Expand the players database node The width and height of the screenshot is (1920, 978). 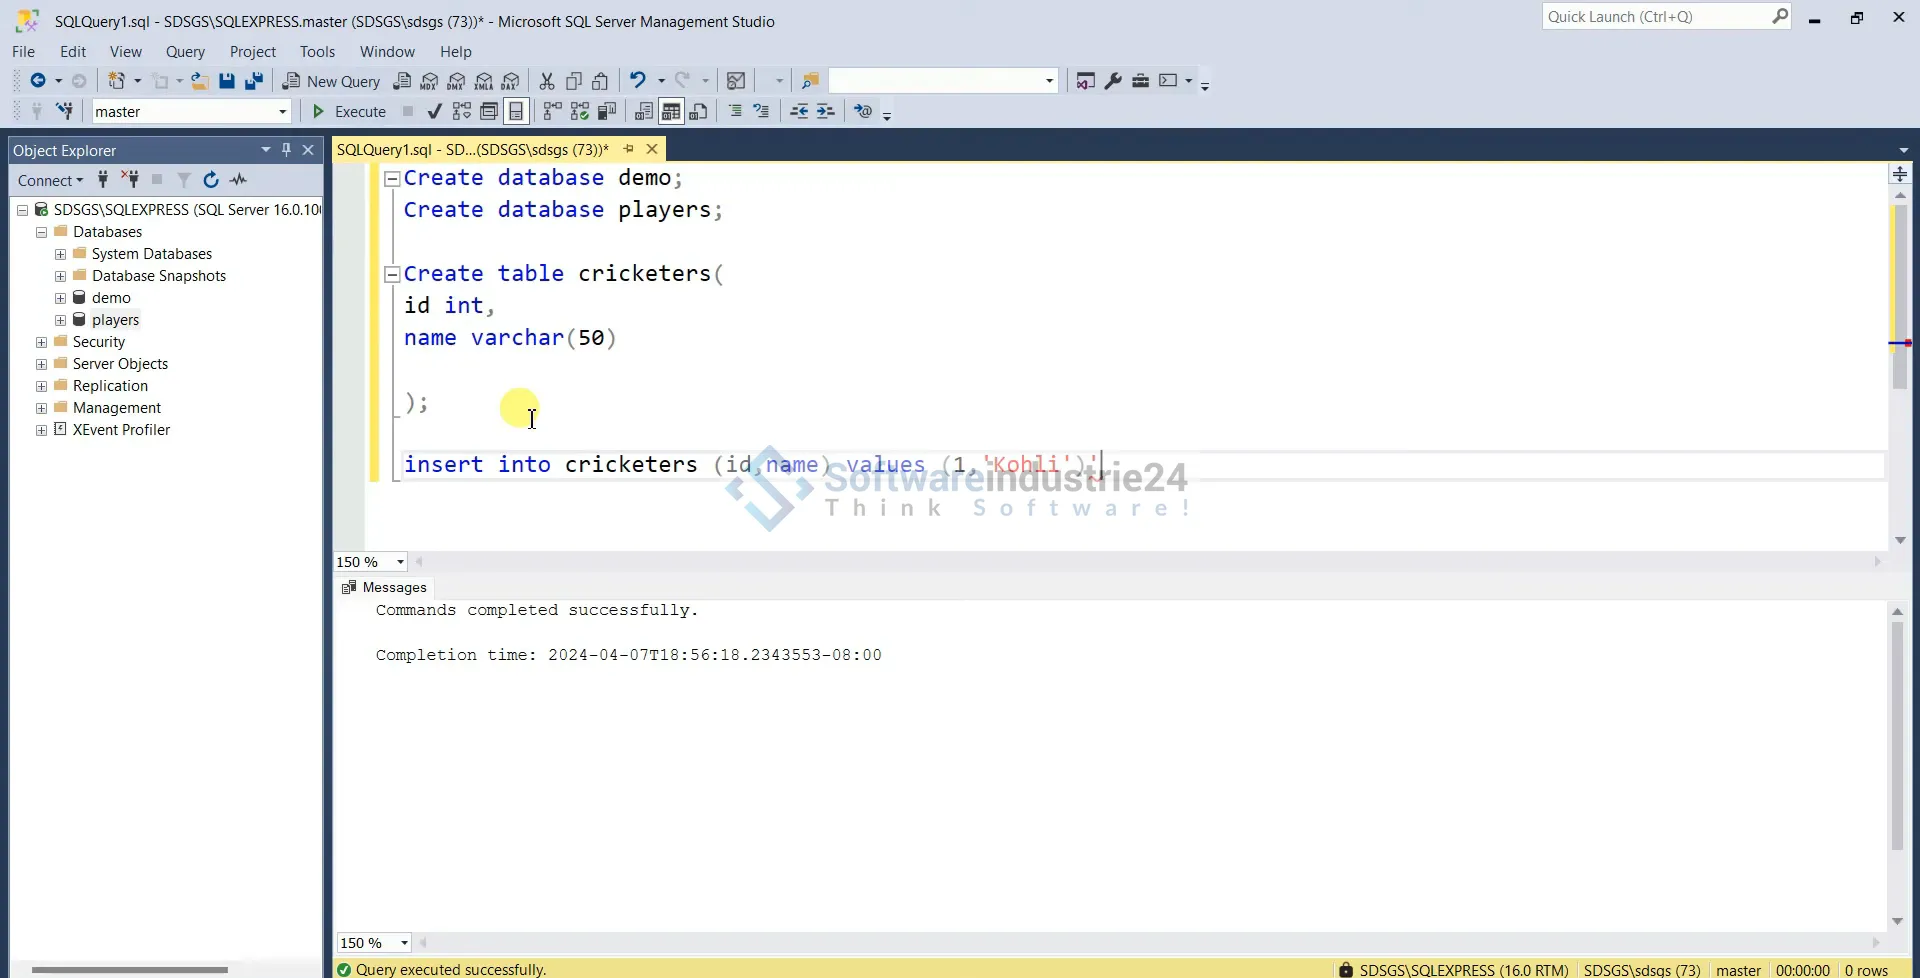(60, 321)
